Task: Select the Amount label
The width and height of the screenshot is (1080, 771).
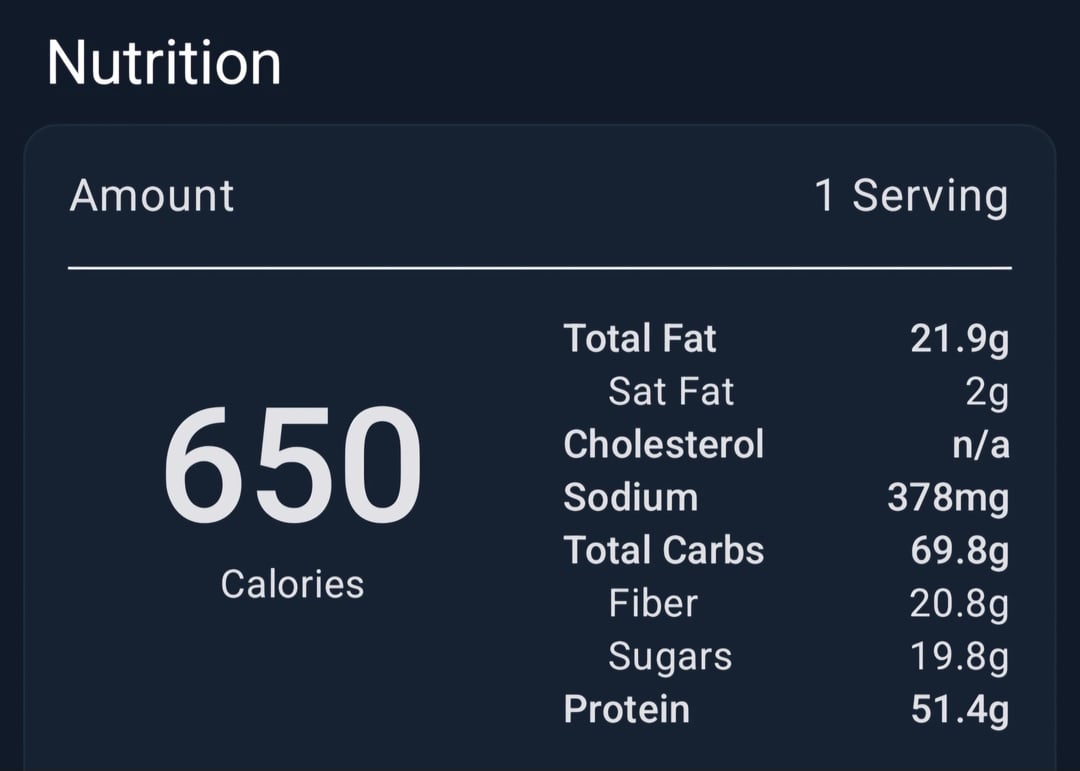Action: click(152, 195)
